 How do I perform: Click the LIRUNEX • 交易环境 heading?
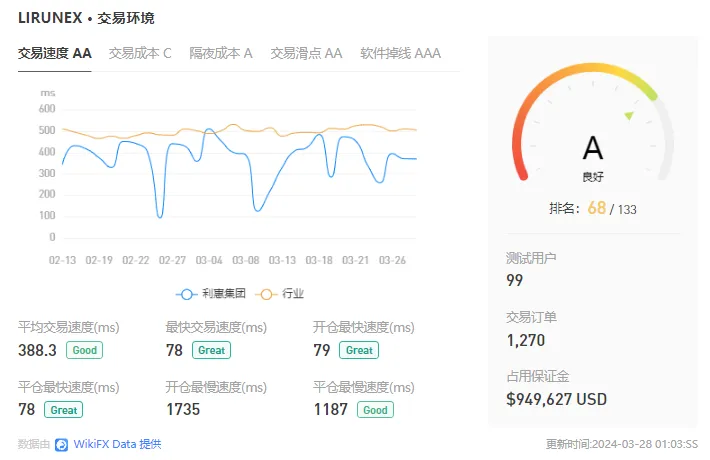click(x=86, y=18)
